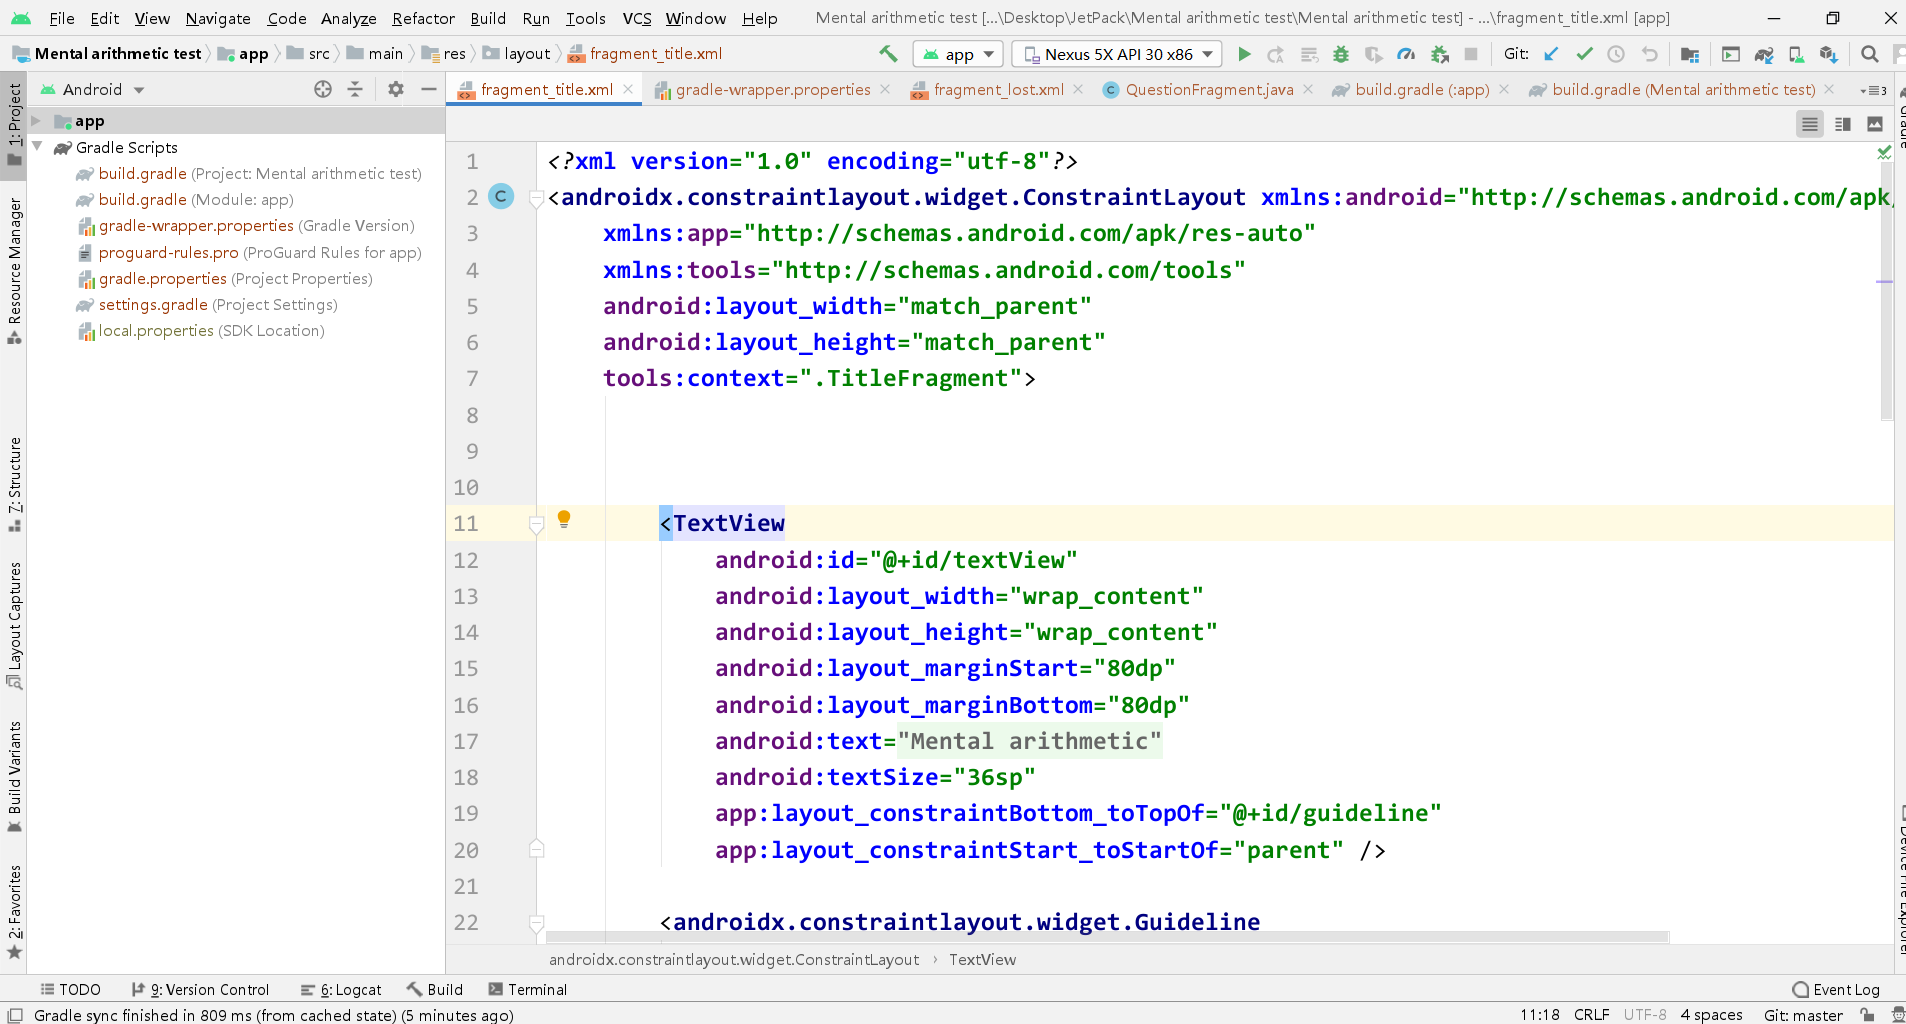This screenshot has height=1024, width=1906.
Task: Toggle the Layout Captures tool window
Action: tap(14, 626)
